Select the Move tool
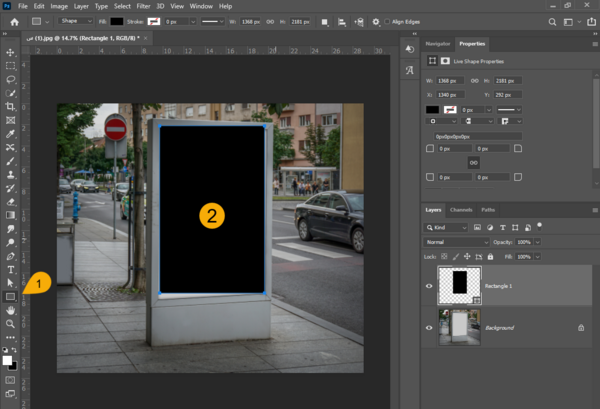Image resolution: width=600 pixels, height=409 pixels. tap(10, 52)
